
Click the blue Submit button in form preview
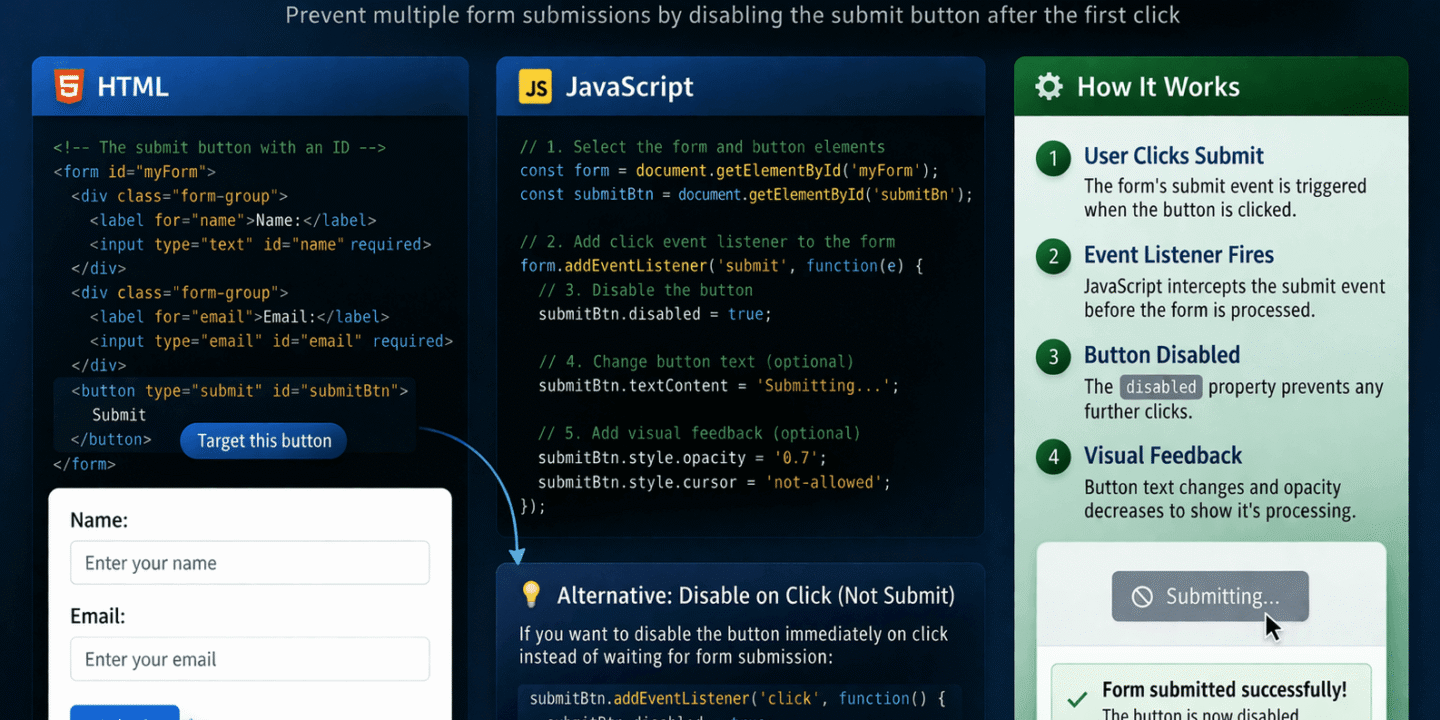pyautogui.click(x=124, y=714)
